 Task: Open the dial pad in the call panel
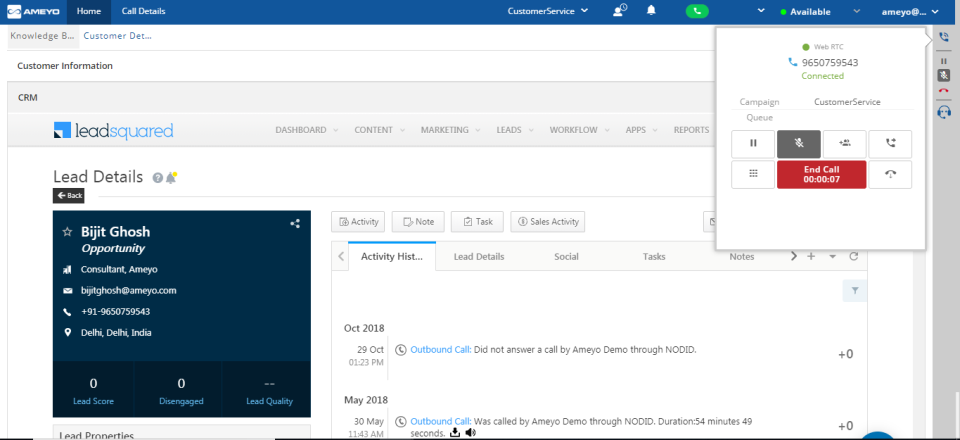pos(753,174)
